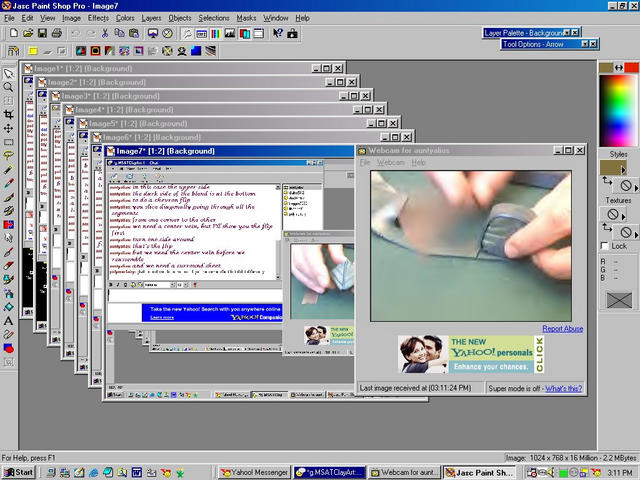Open the background style flyout below Styles
640x480 pixels.
pyautogui.click(x=636, y=187)
